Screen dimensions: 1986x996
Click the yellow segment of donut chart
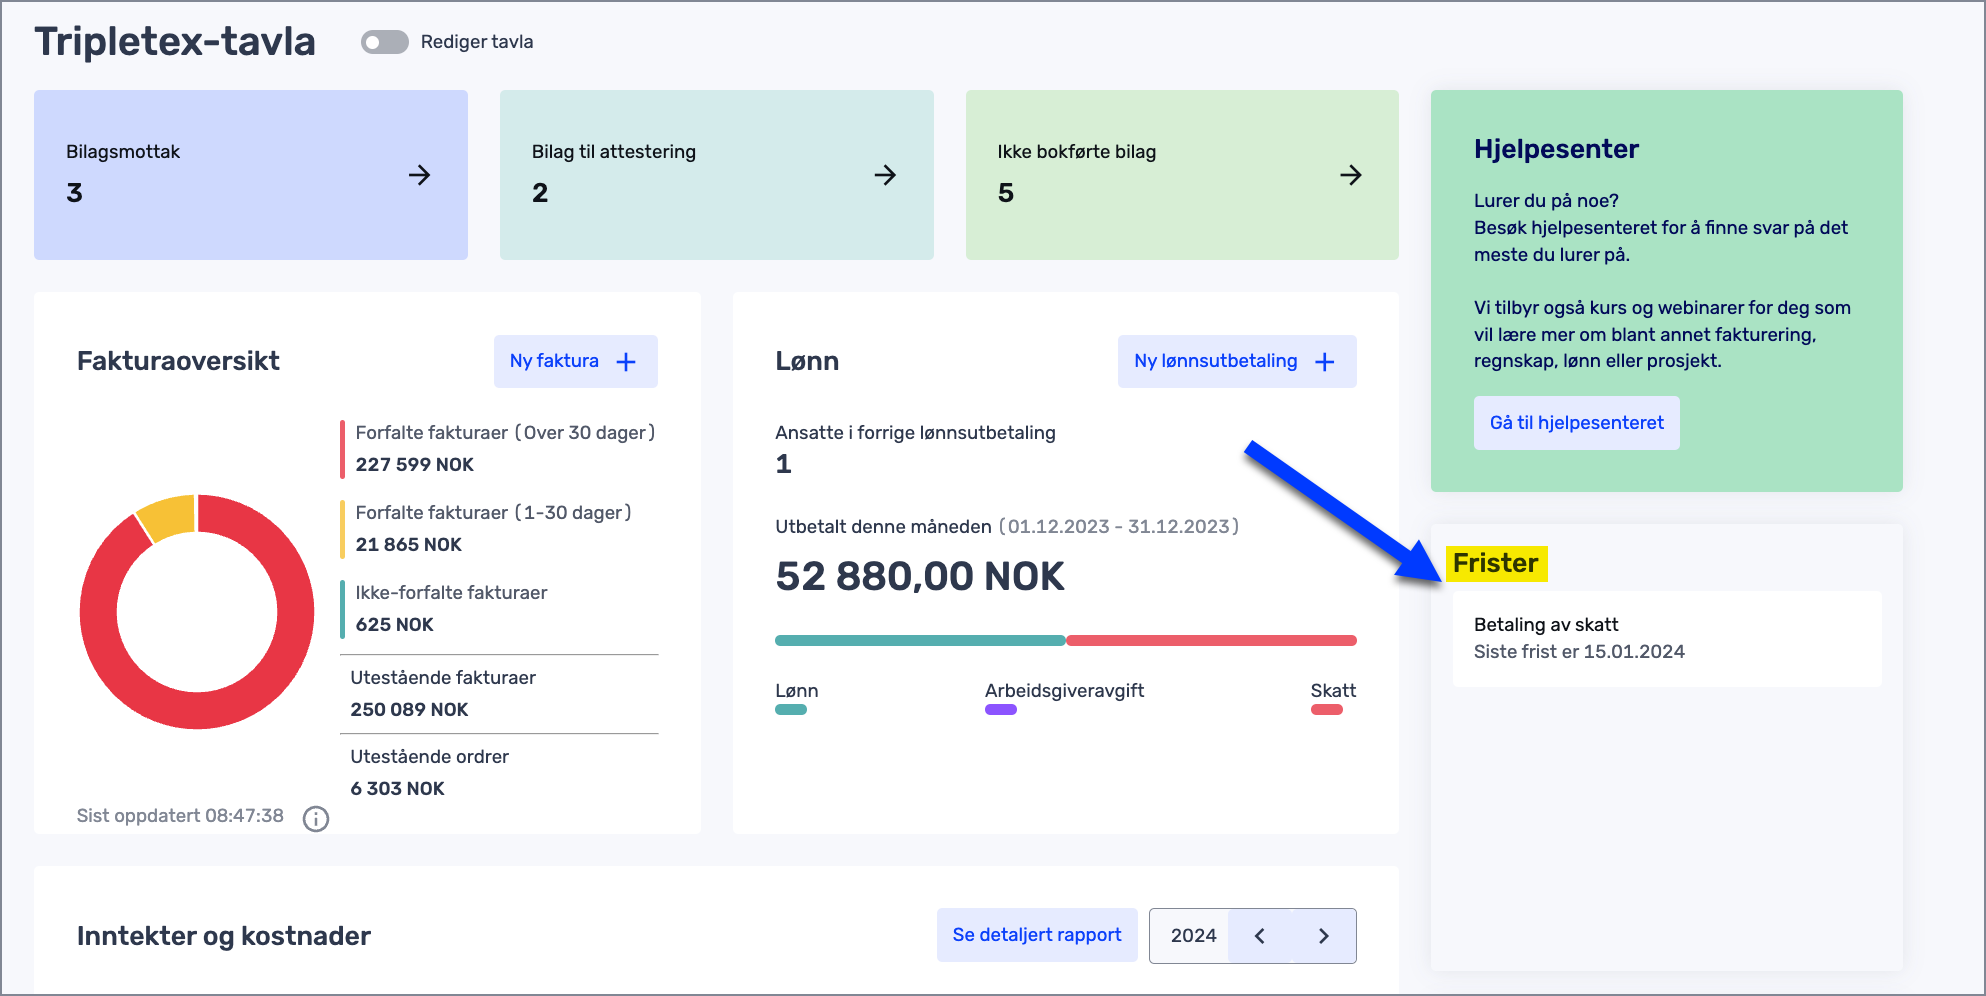click(167, 516)
